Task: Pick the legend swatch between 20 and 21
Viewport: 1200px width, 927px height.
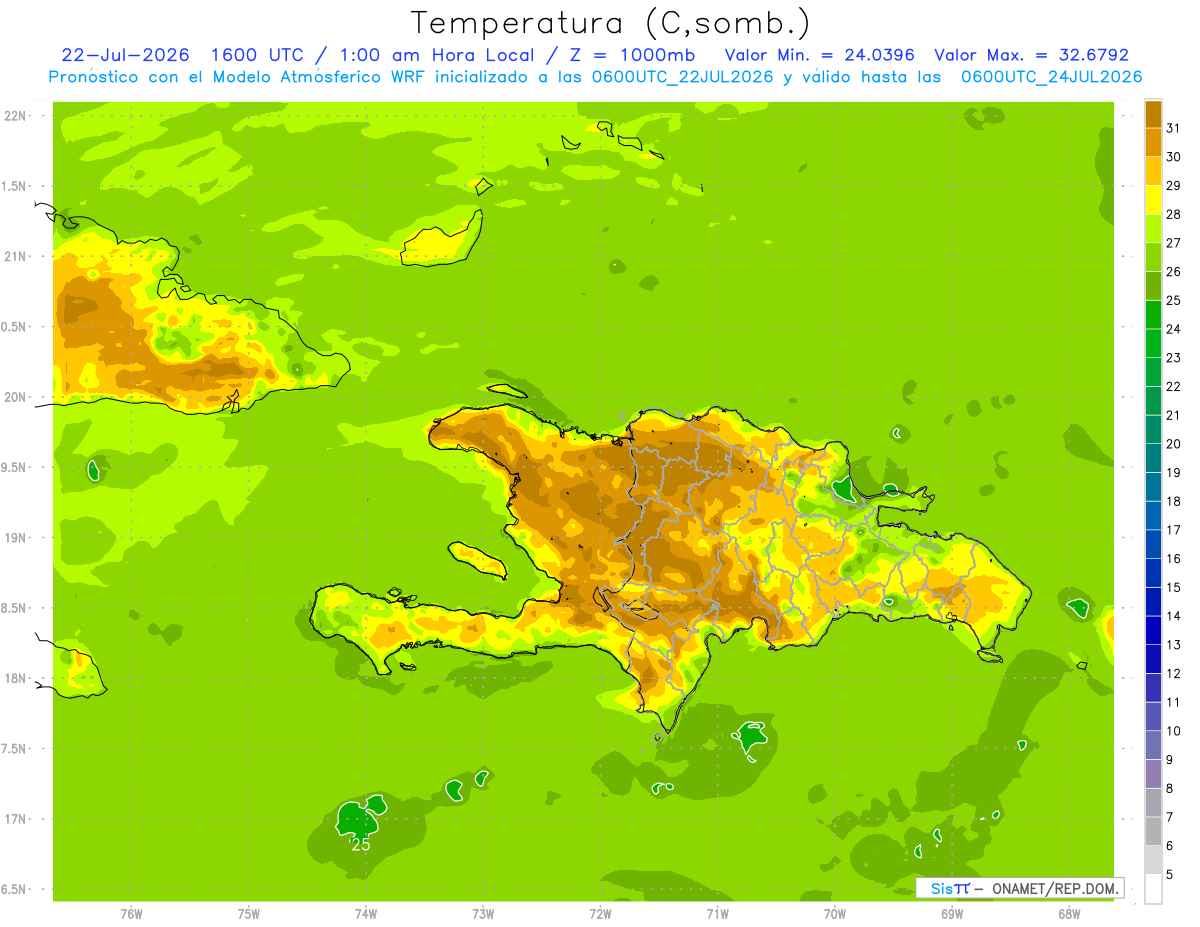Action: point(1153,430)
